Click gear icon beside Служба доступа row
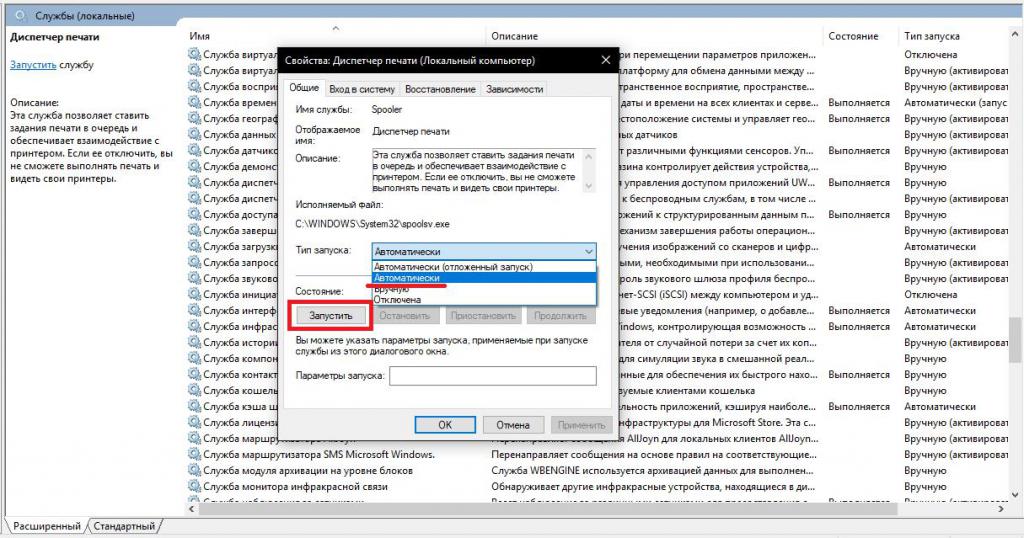Screen dimensions: 1024x538 coord(195,214)
